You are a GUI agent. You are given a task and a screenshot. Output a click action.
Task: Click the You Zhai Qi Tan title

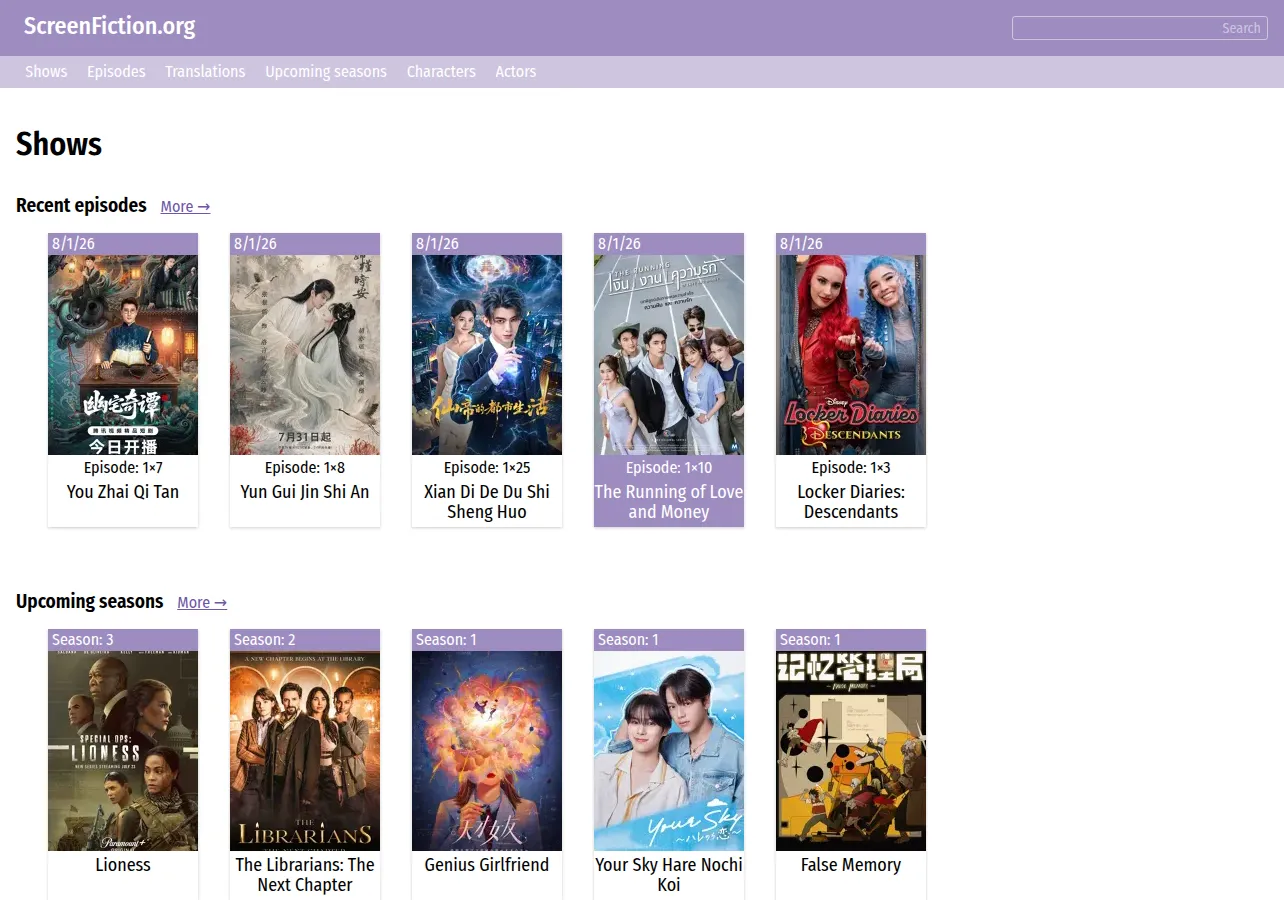click(123, 492)
